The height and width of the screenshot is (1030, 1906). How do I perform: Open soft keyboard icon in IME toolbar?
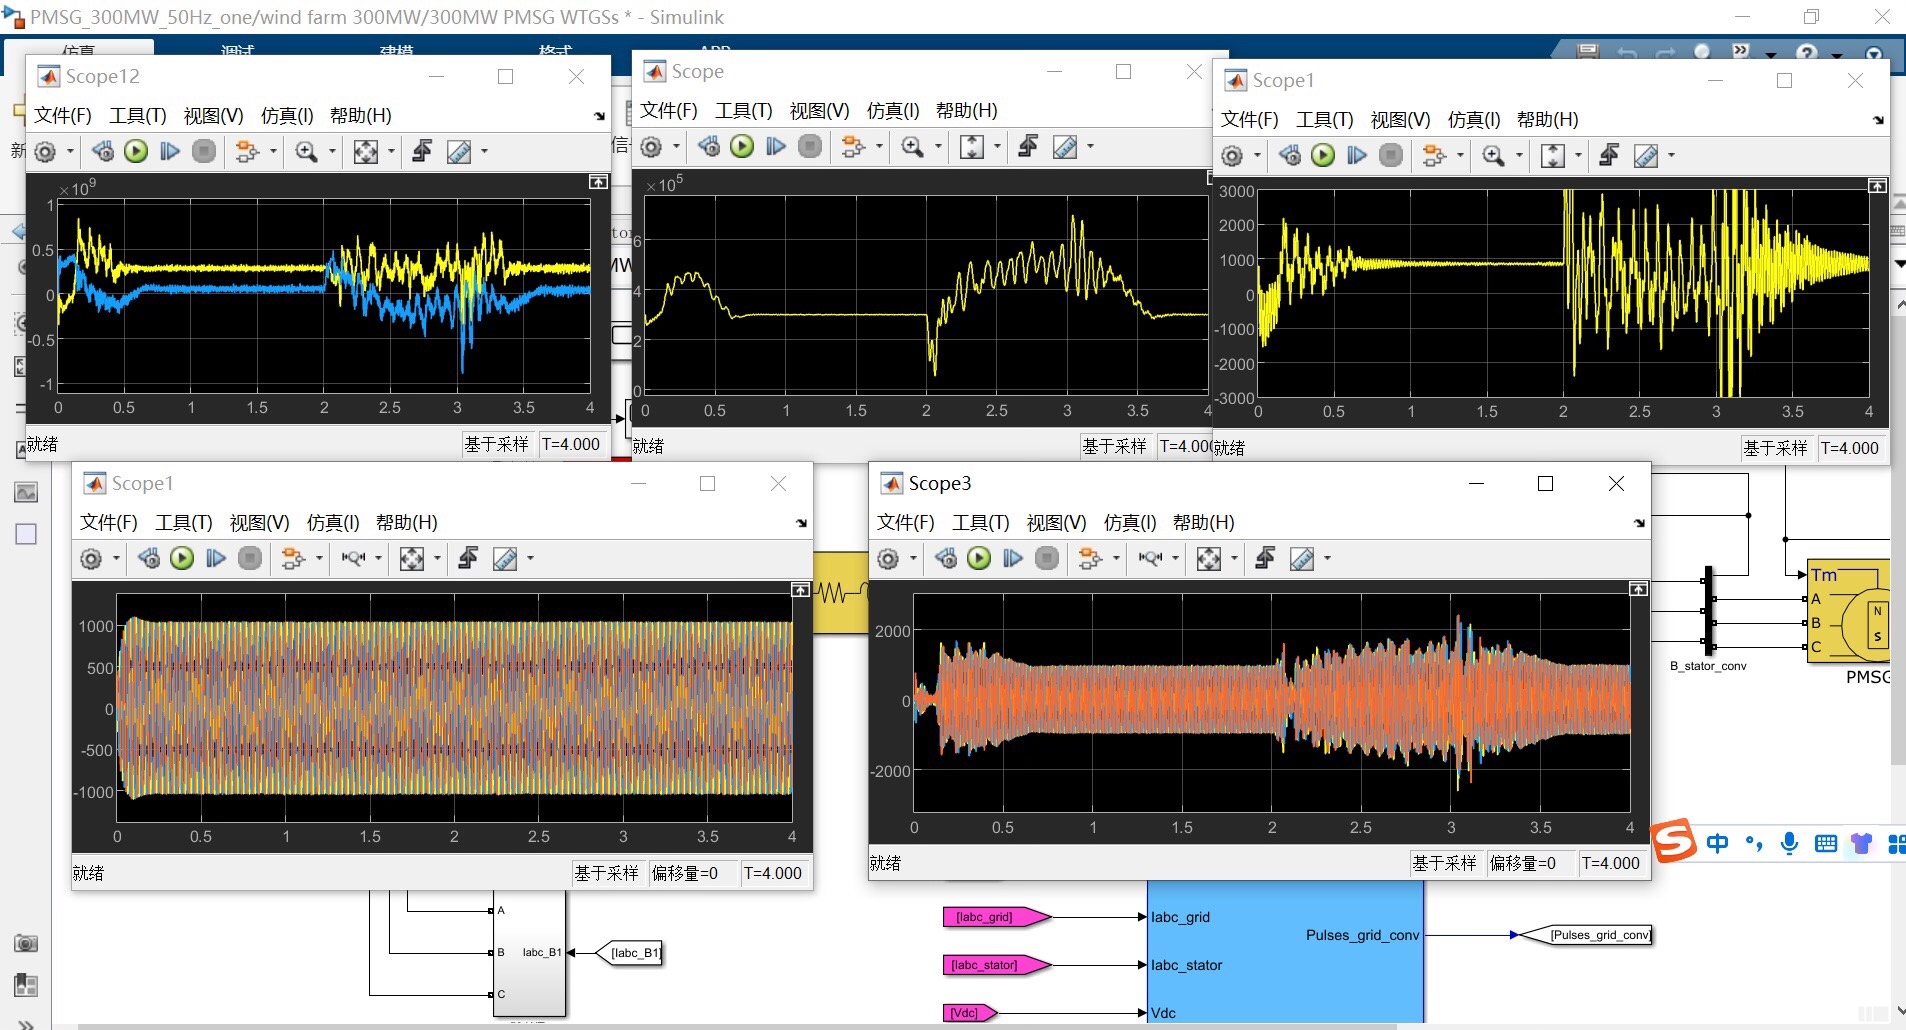coord(1825,843)
